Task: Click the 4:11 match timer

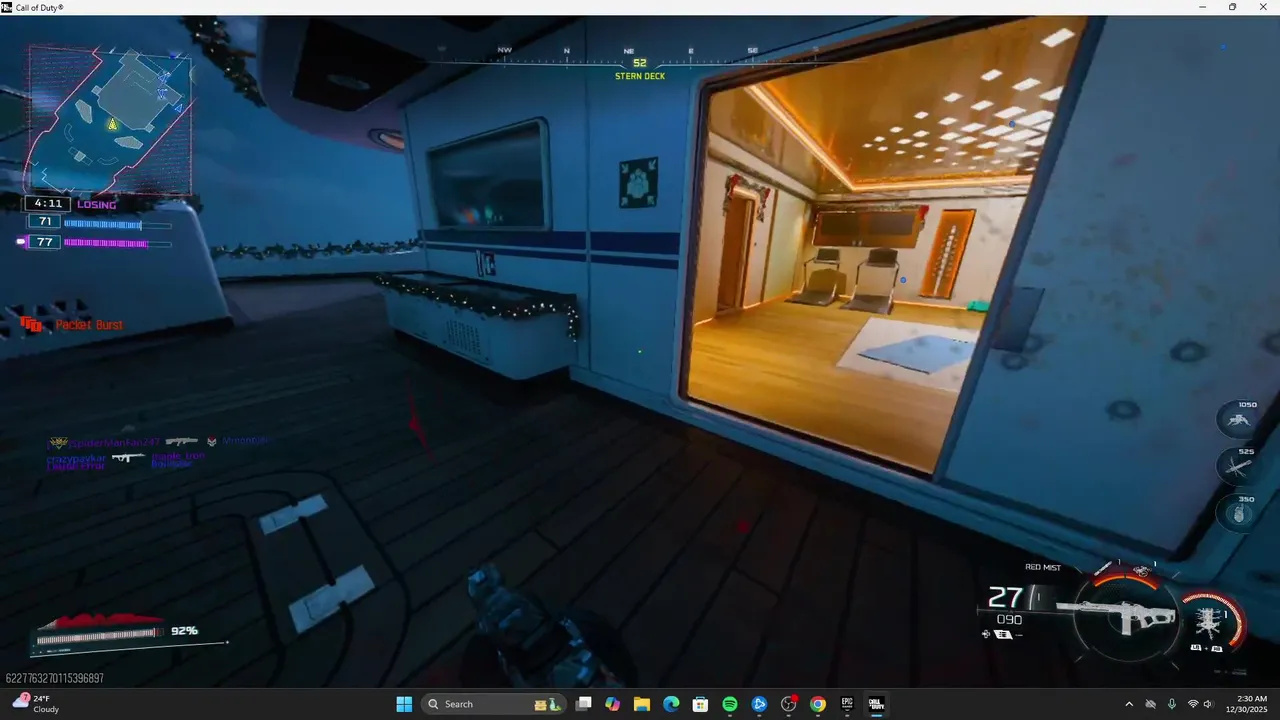Action: click(x=47, y=204)
